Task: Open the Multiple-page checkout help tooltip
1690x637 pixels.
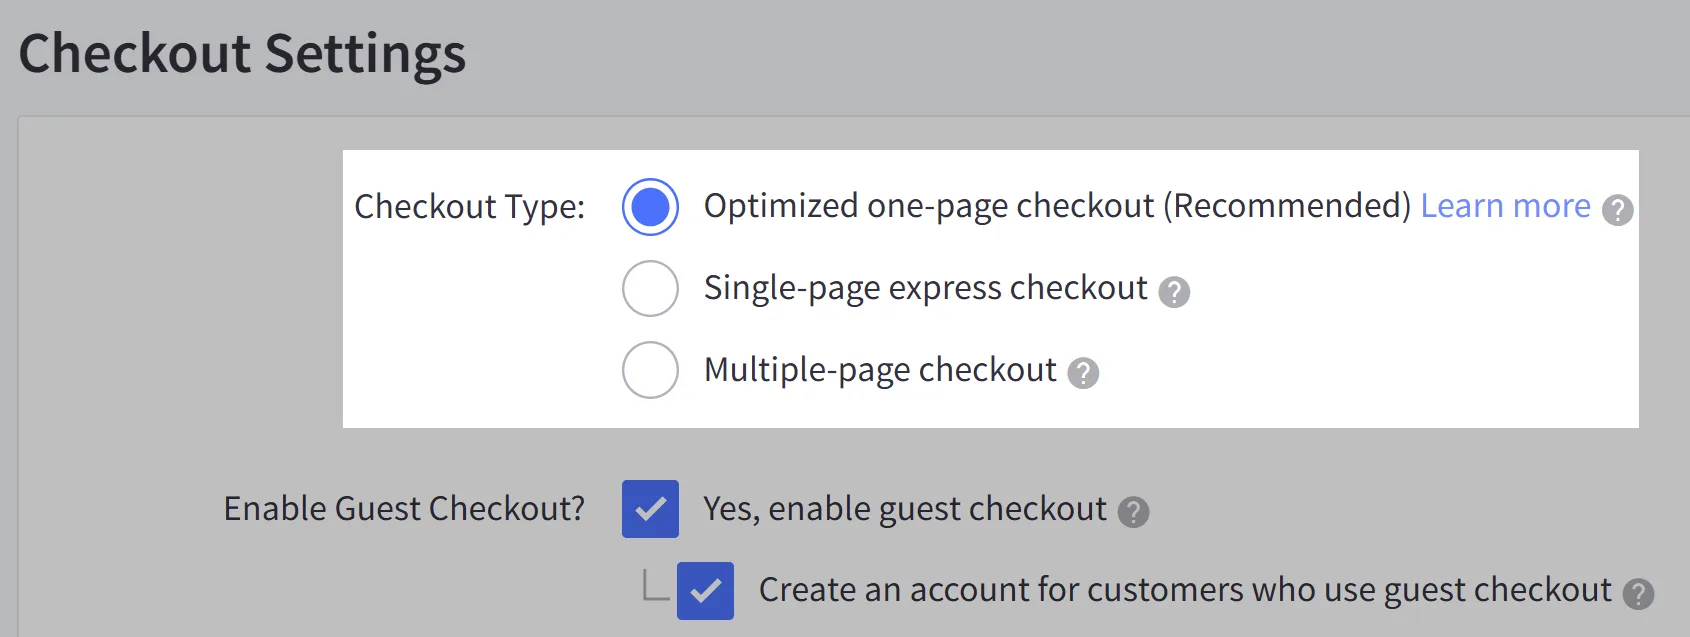Action: click(1083, 373)
